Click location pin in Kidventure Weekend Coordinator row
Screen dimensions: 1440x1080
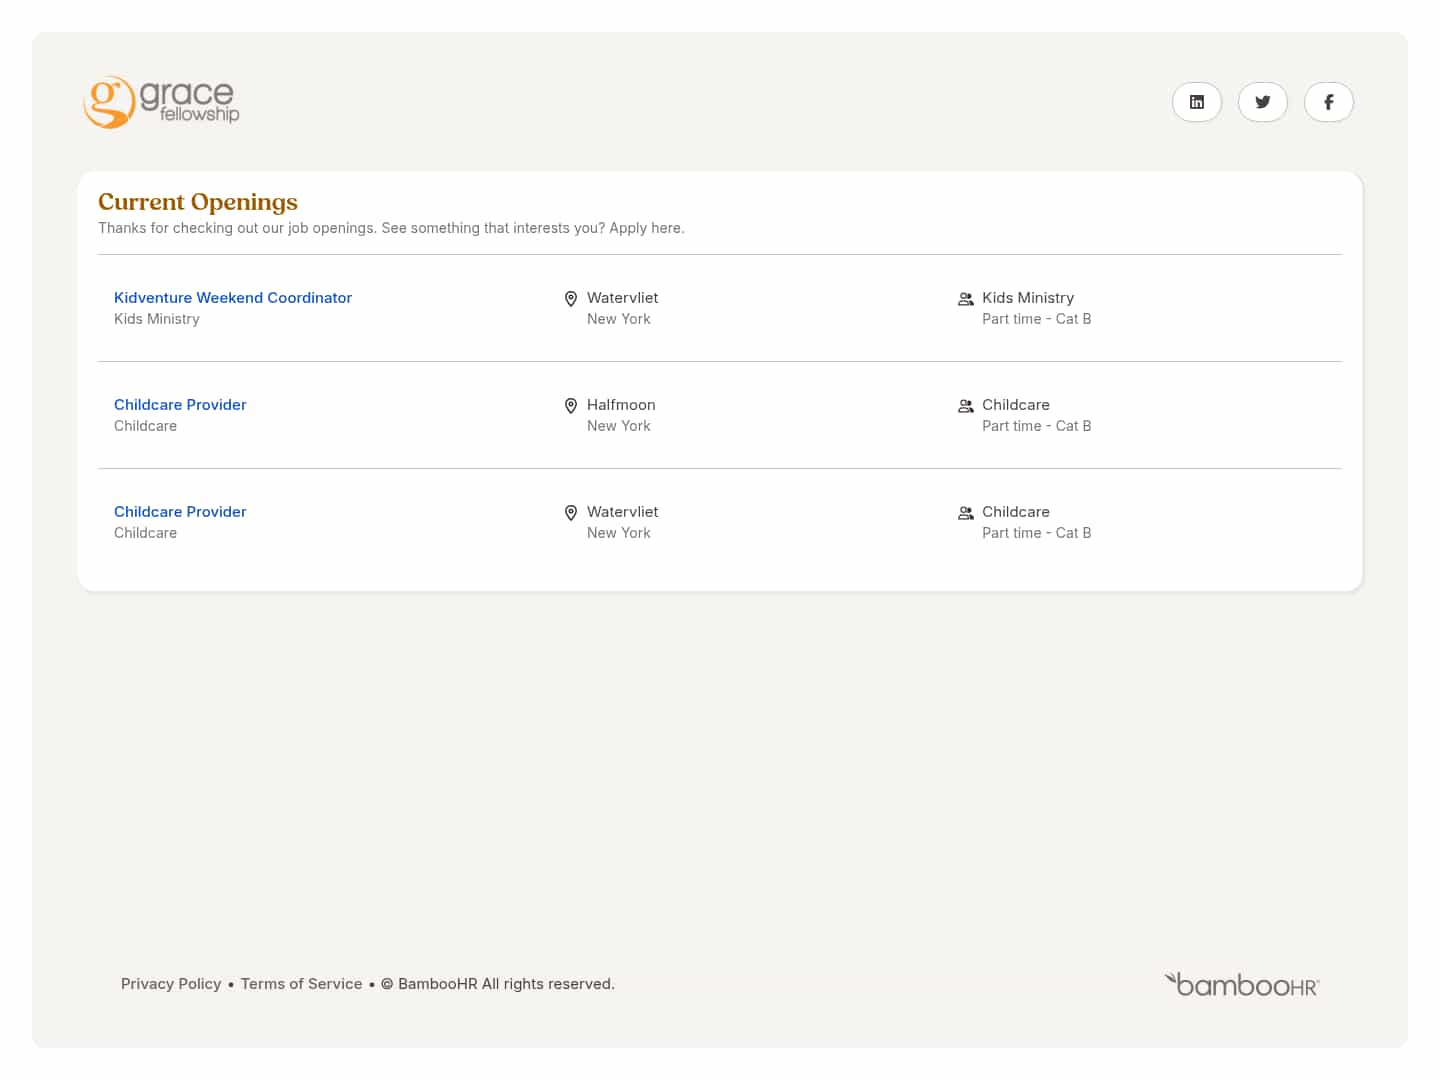pos(571,299)
